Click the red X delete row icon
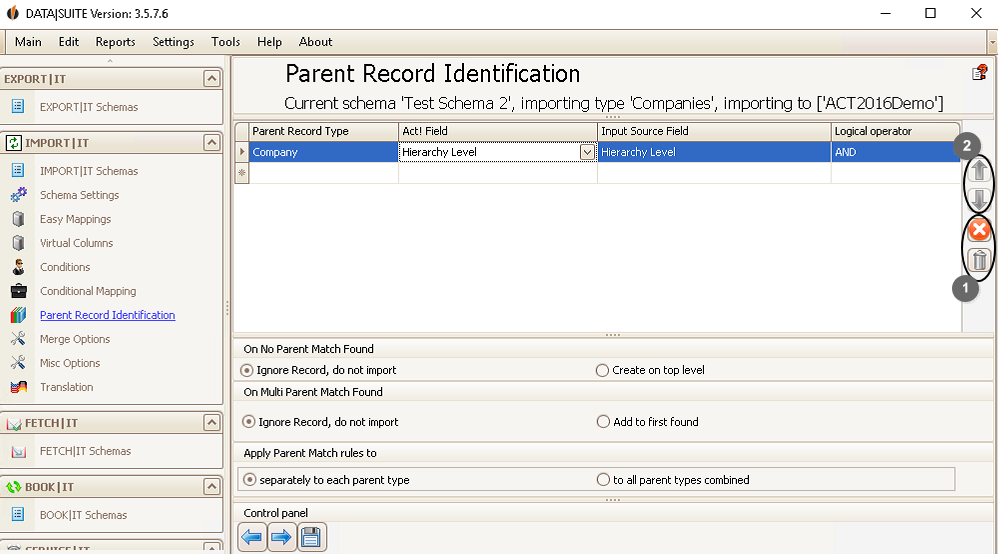Image resolution: width=998 pixels, height=554 pixels. coord(979,230)
